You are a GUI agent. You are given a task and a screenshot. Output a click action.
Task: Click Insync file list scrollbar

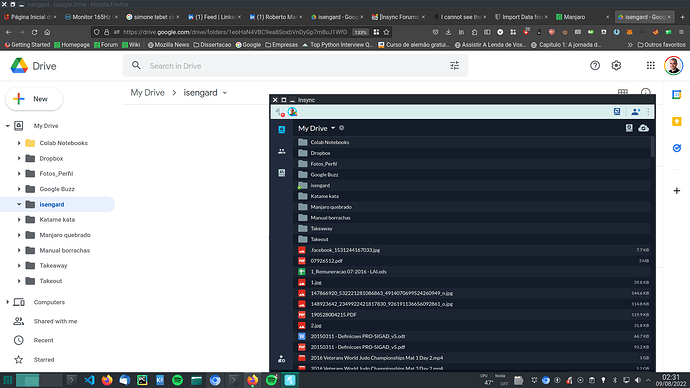(652, 146)
